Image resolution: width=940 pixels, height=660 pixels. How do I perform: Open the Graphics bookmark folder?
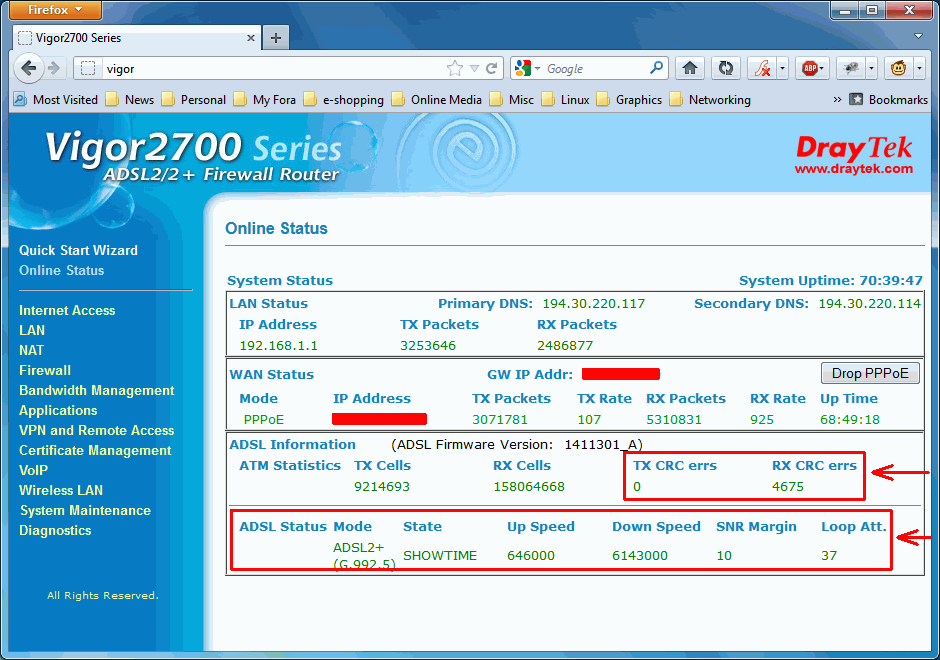click(x=629, y=100)
